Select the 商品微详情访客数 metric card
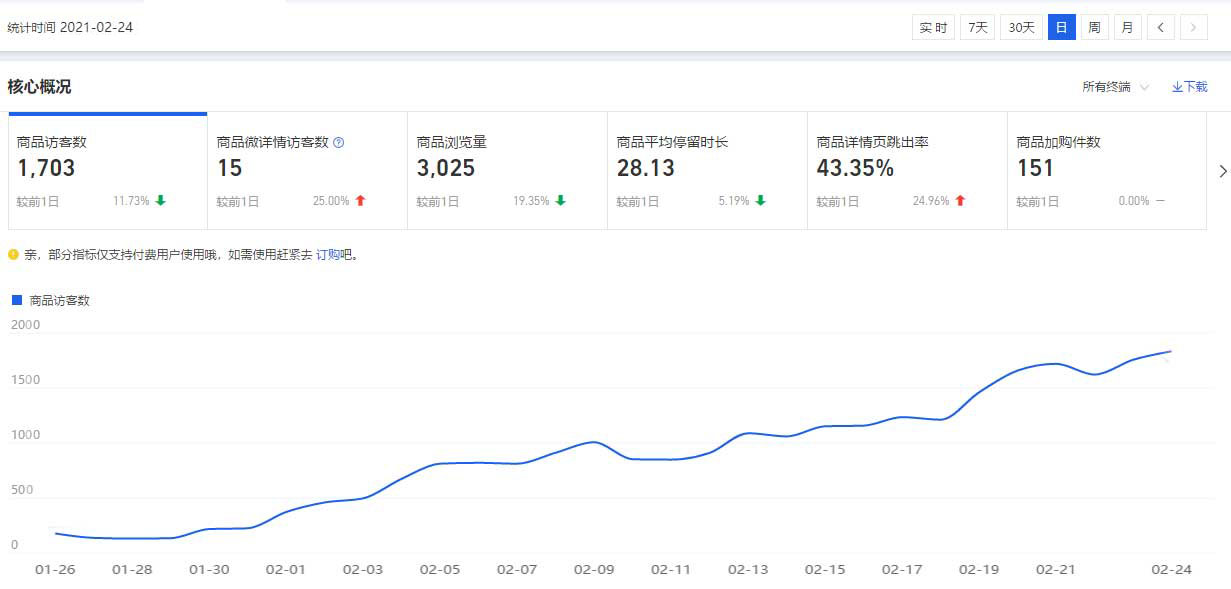Screen dimensions: 1231x589 tap(308, 171)
